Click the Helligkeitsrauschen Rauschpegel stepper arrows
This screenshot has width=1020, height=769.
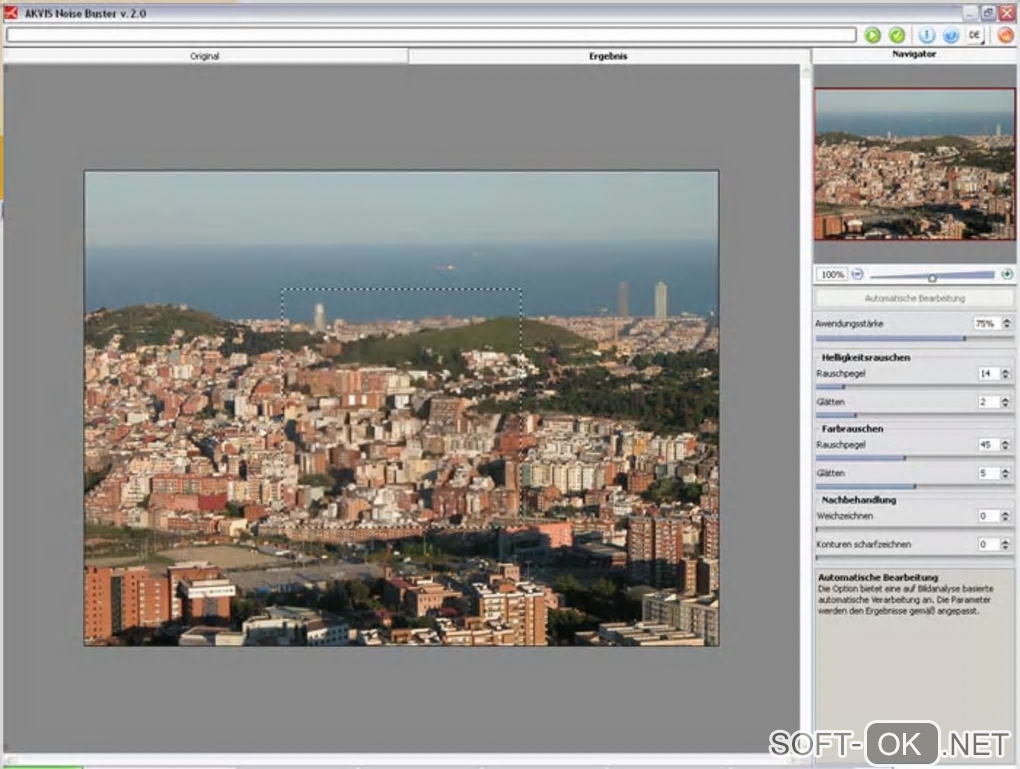[1006, 374]
